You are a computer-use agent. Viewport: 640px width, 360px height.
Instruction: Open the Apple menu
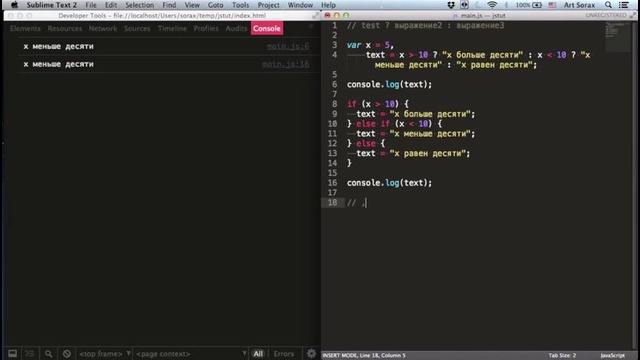[14, 5]
